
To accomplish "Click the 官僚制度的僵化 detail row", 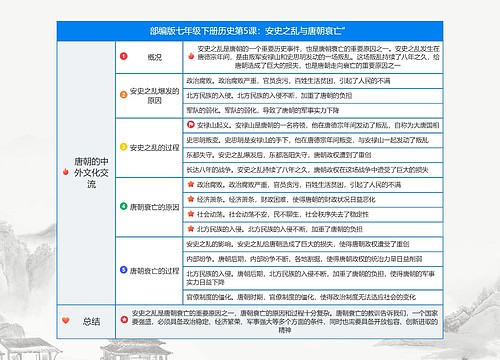I will coord(313,297).
